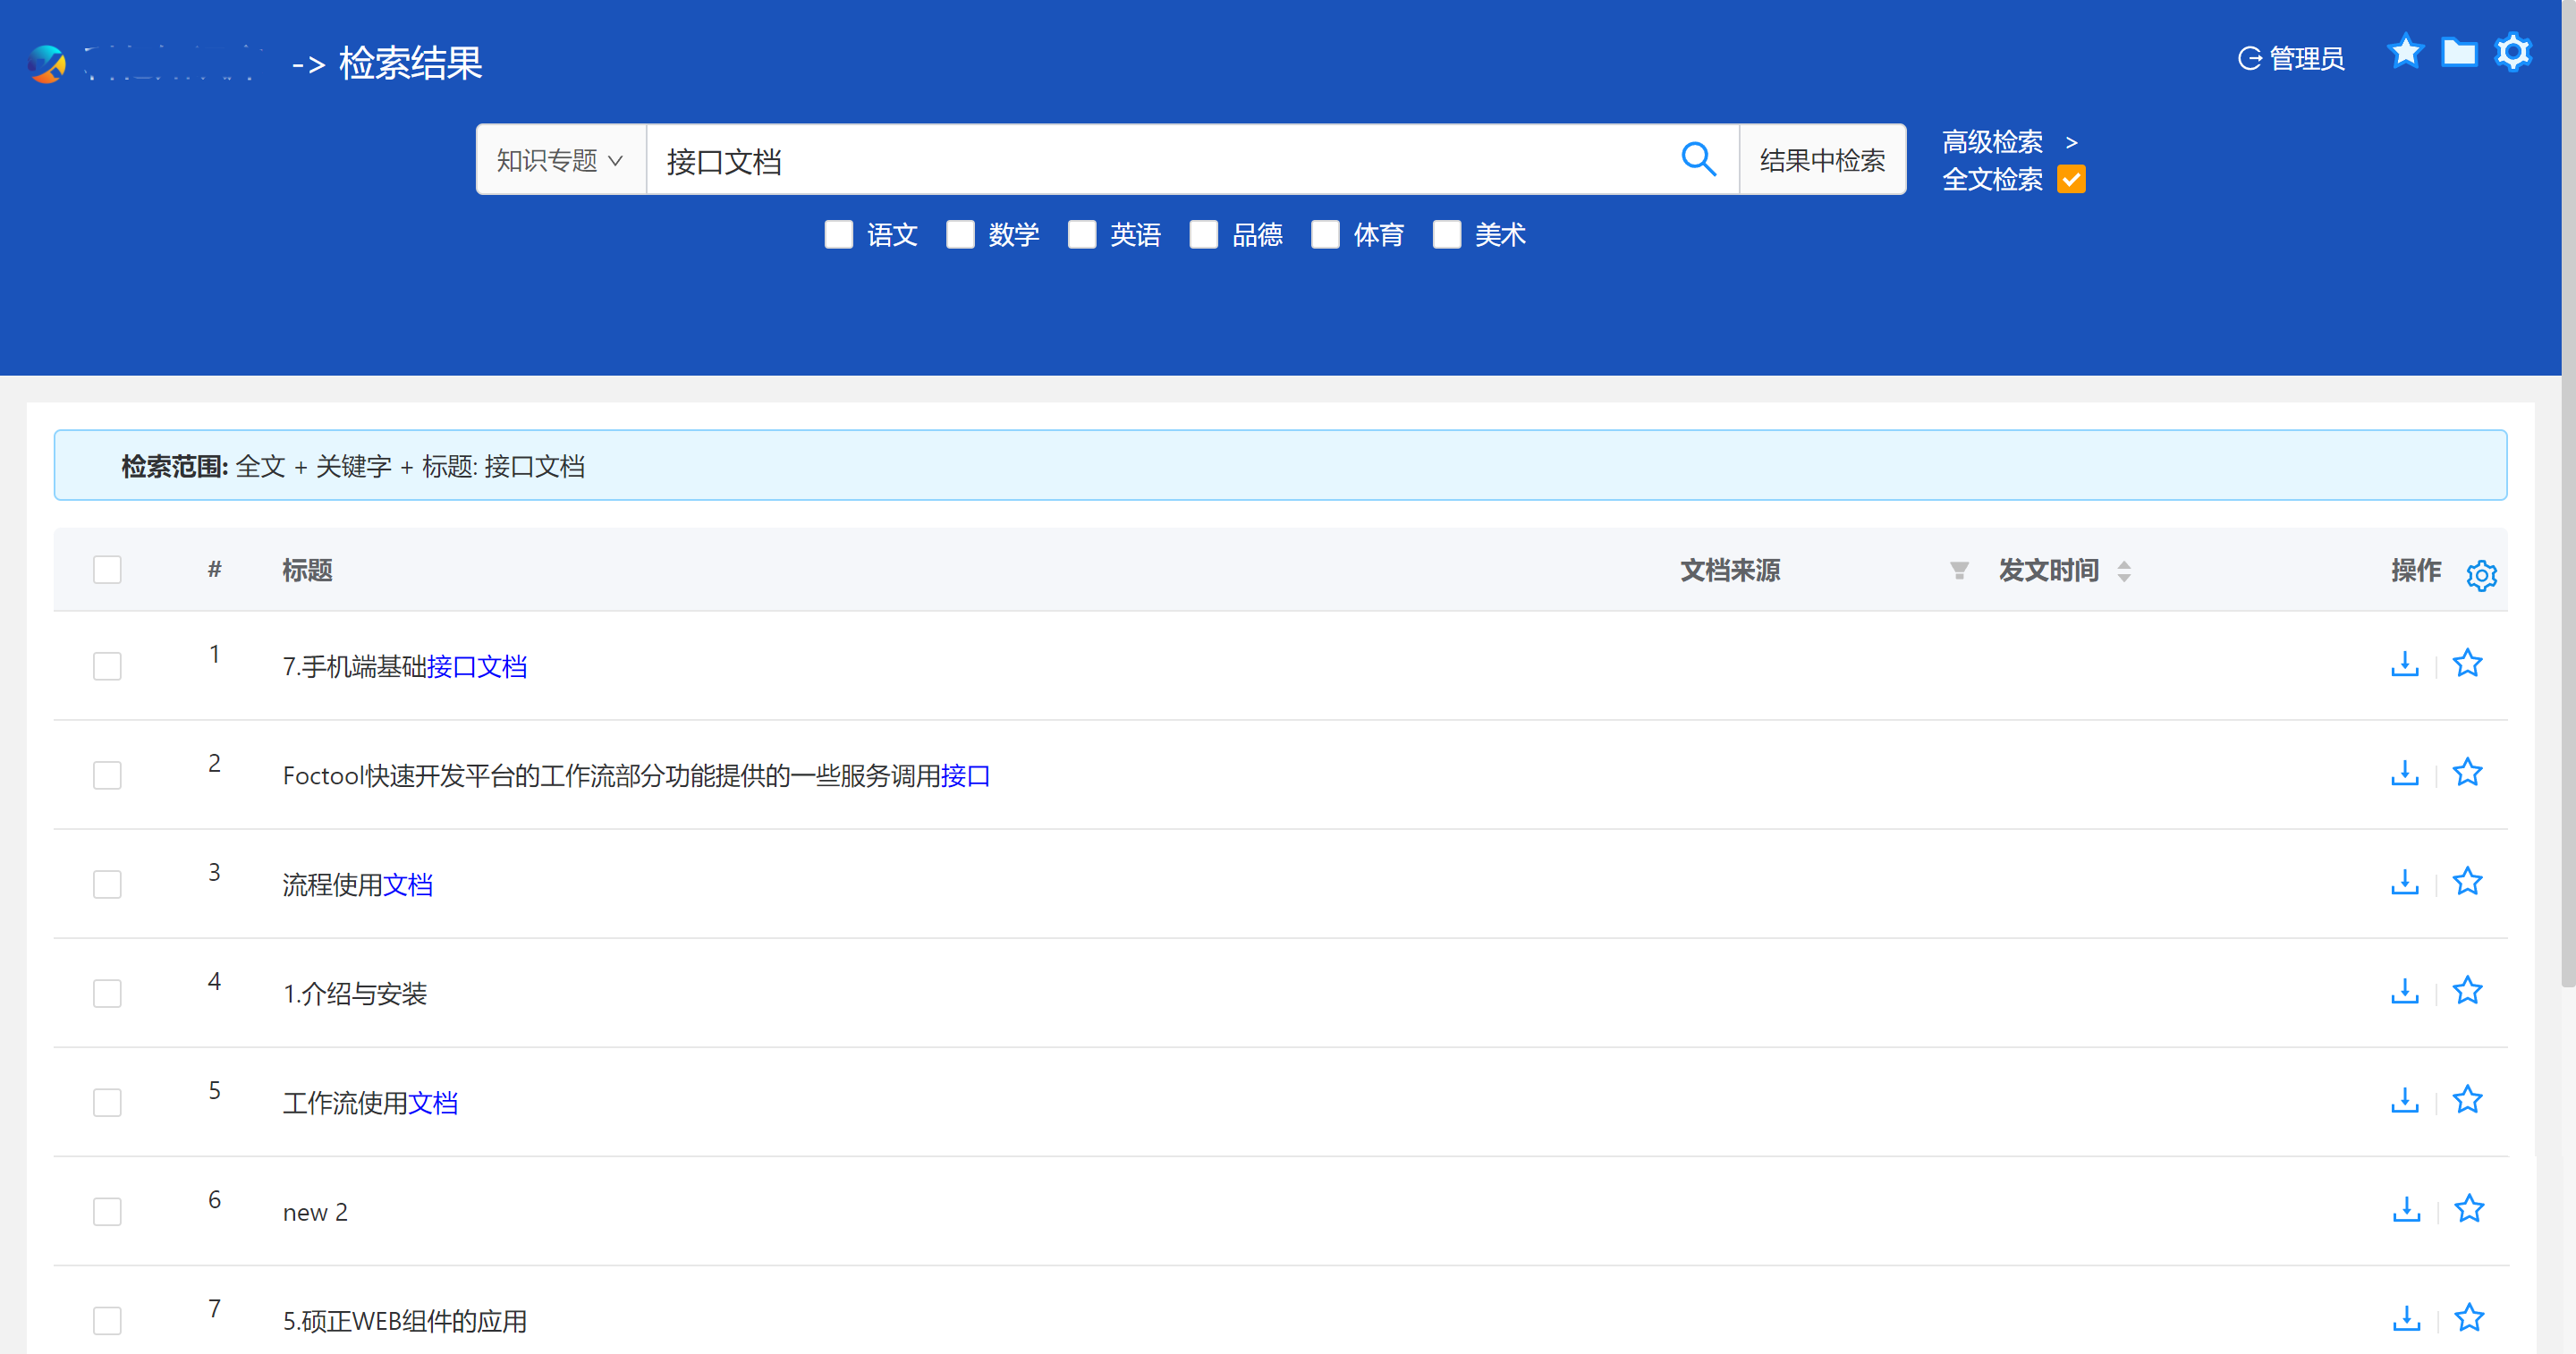Star the new 2 result
2576x1354 pixels.
tap(2469, 1208)
